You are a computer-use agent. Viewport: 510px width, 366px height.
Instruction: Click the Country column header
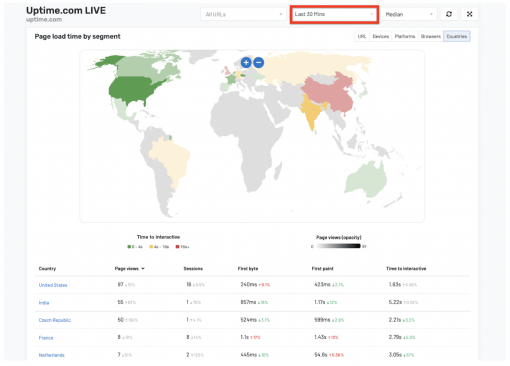[47, 268]
